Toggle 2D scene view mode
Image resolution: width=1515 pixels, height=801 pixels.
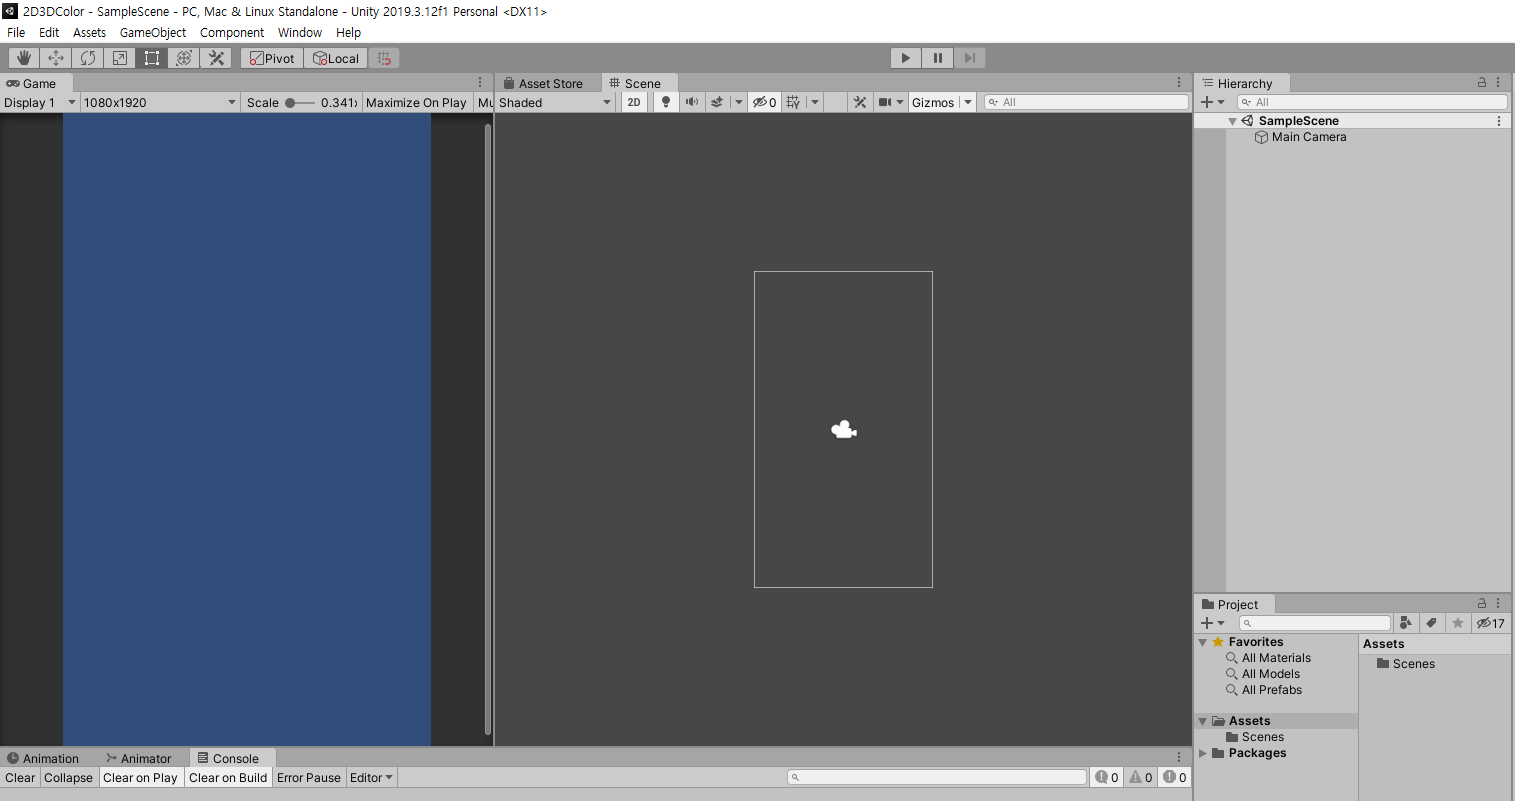[x=634, y=102]
